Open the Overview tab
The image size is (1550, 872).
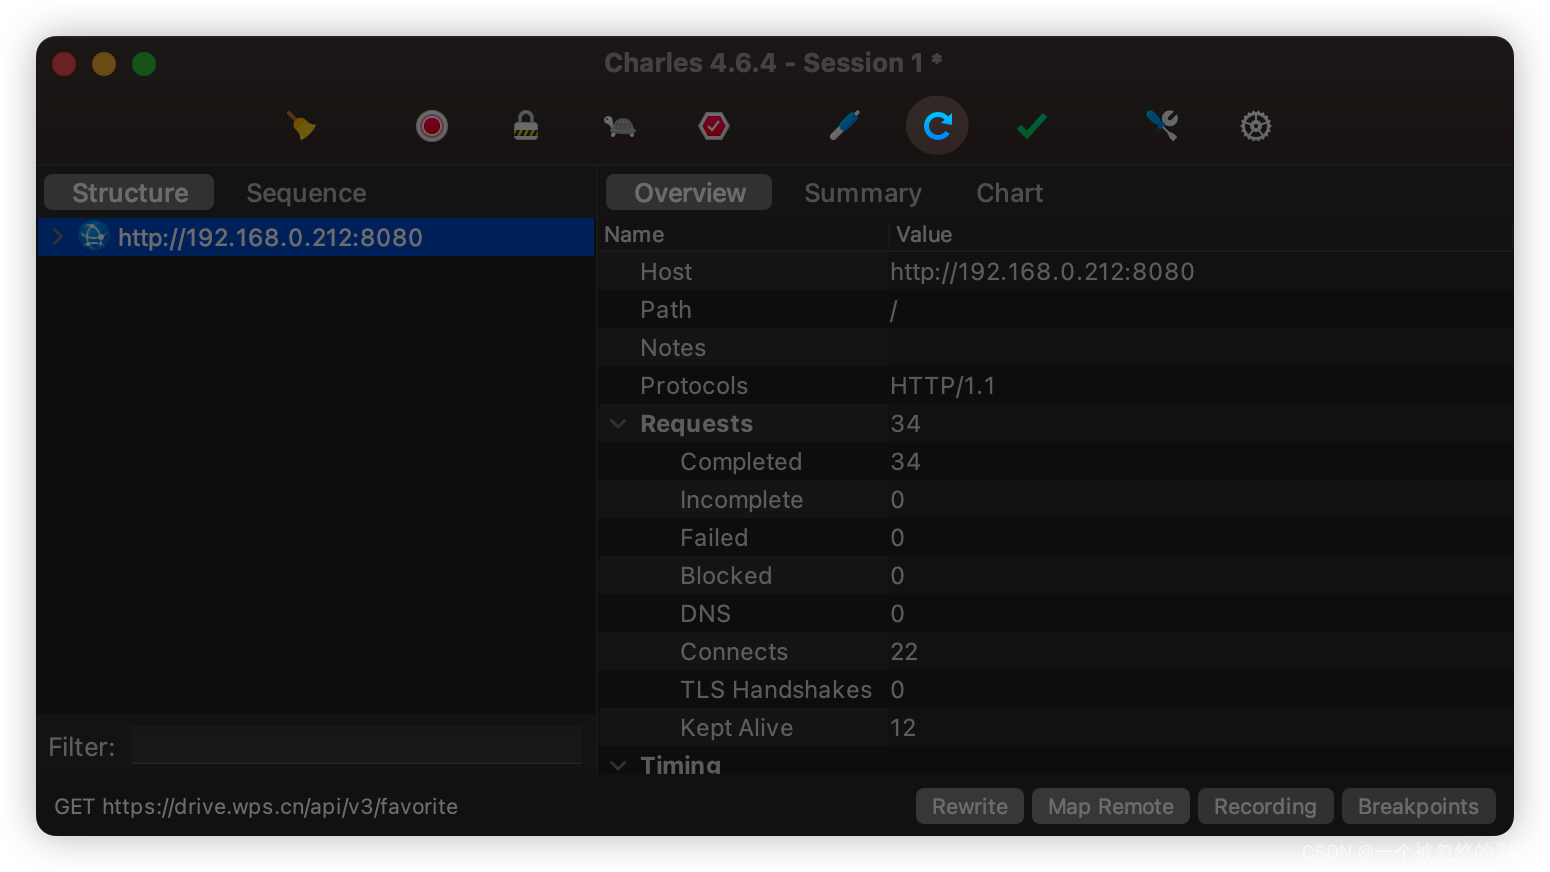tap(689, 193)
